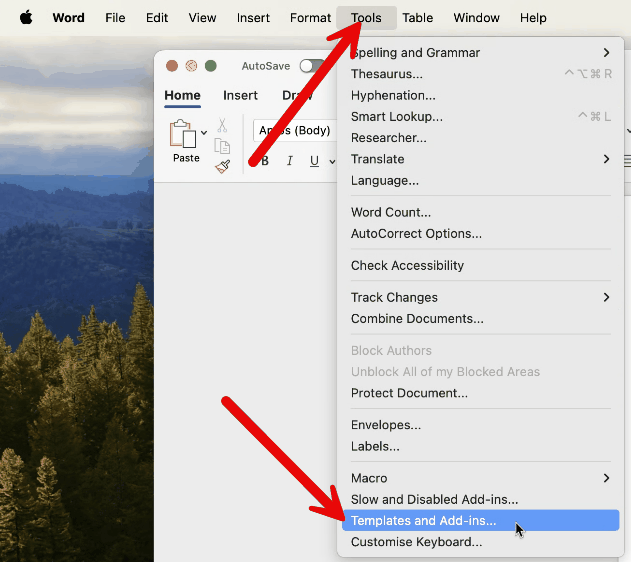Open the View menu
Image resolution: width=631 pixels, height=562 pixels.
click(202, 18)
